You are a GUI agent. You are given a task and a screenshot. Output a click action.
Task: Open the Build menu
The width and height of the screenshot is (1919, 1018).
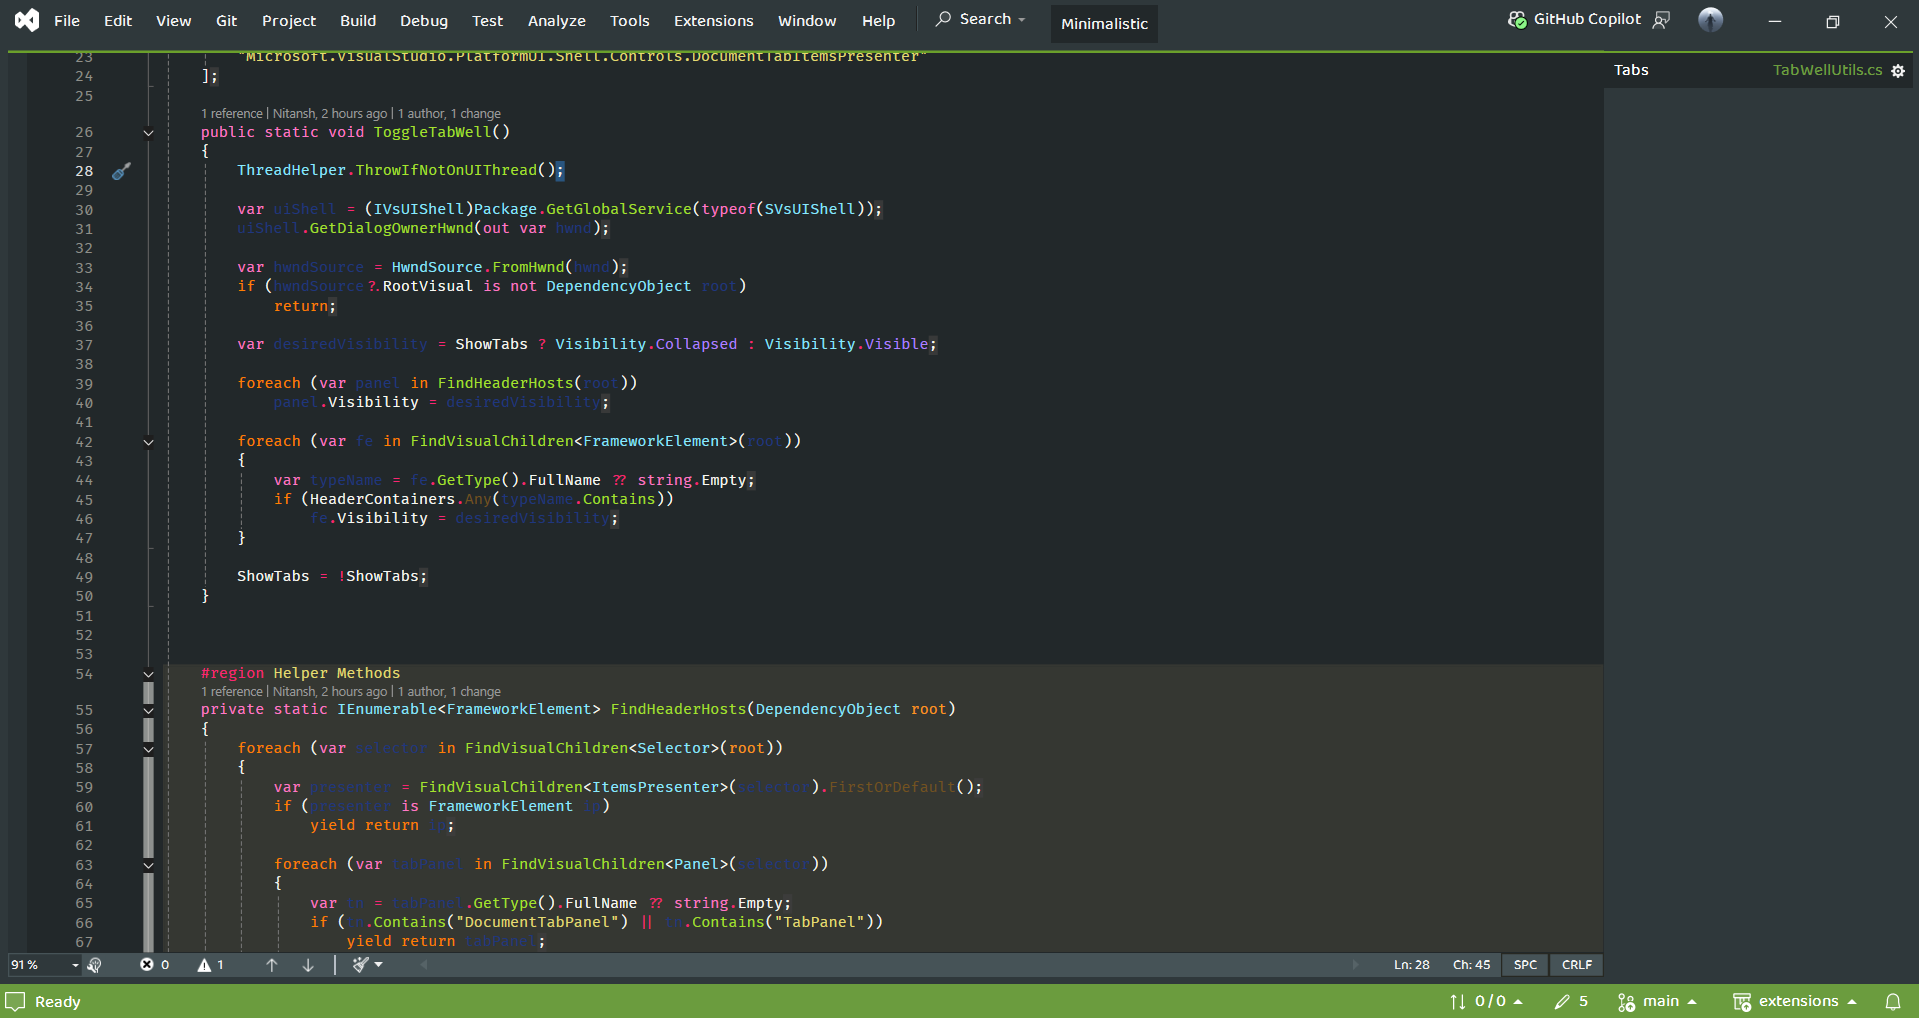[x=358, y=20]
